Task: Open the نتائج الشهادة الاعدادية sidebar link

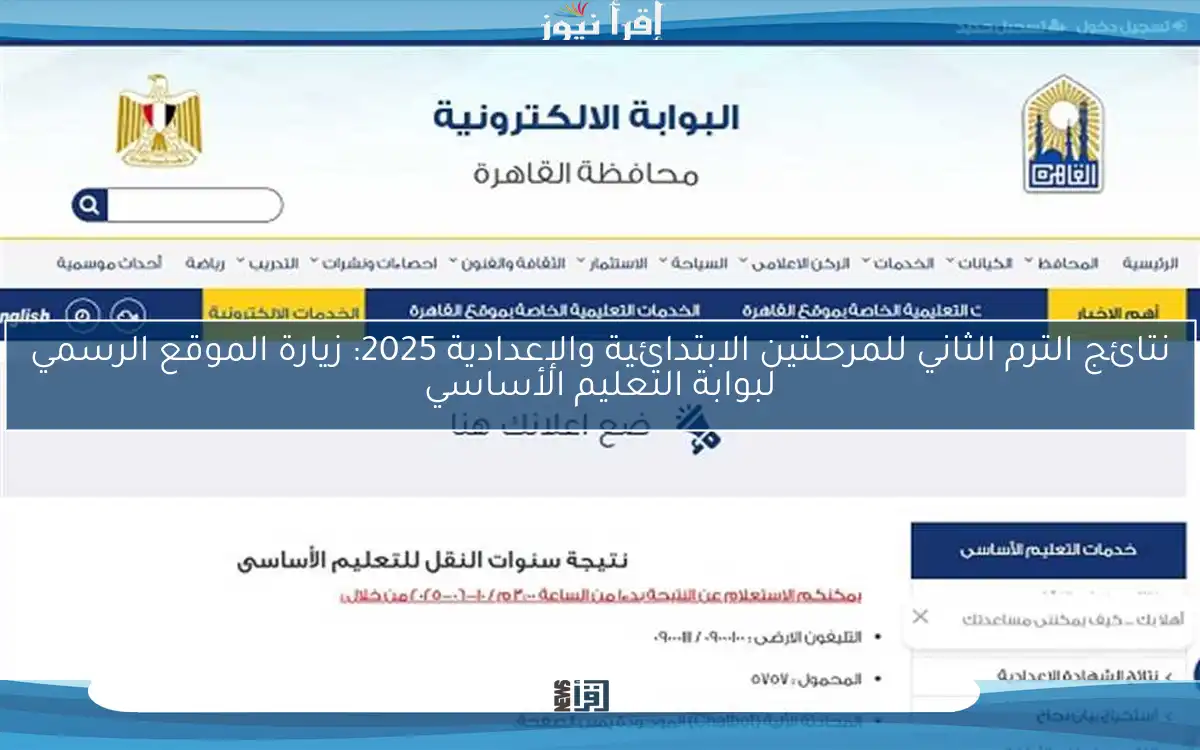Action: 1076,676
